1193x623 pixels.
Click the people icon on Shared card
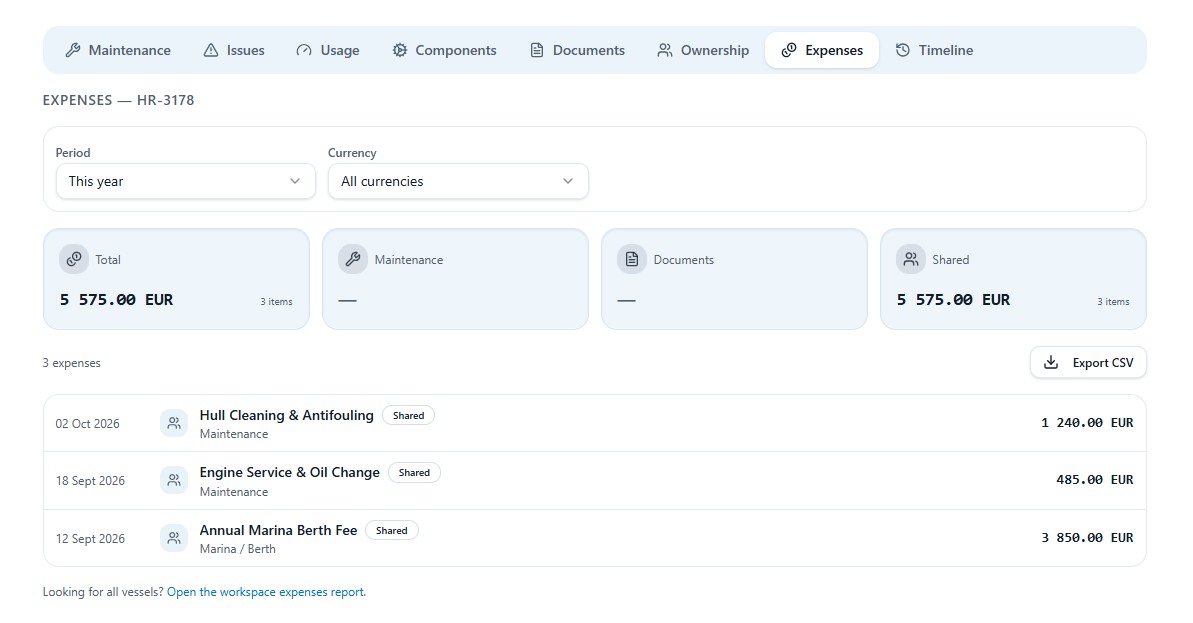[911, 259]
